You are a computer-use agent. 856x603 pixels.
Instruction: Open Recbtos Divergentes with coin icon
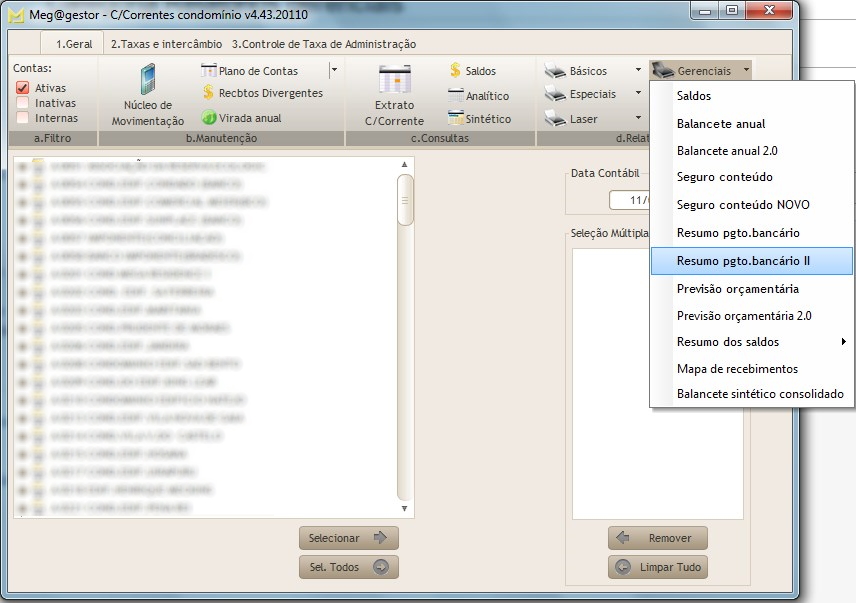click(x=210, y=93)
